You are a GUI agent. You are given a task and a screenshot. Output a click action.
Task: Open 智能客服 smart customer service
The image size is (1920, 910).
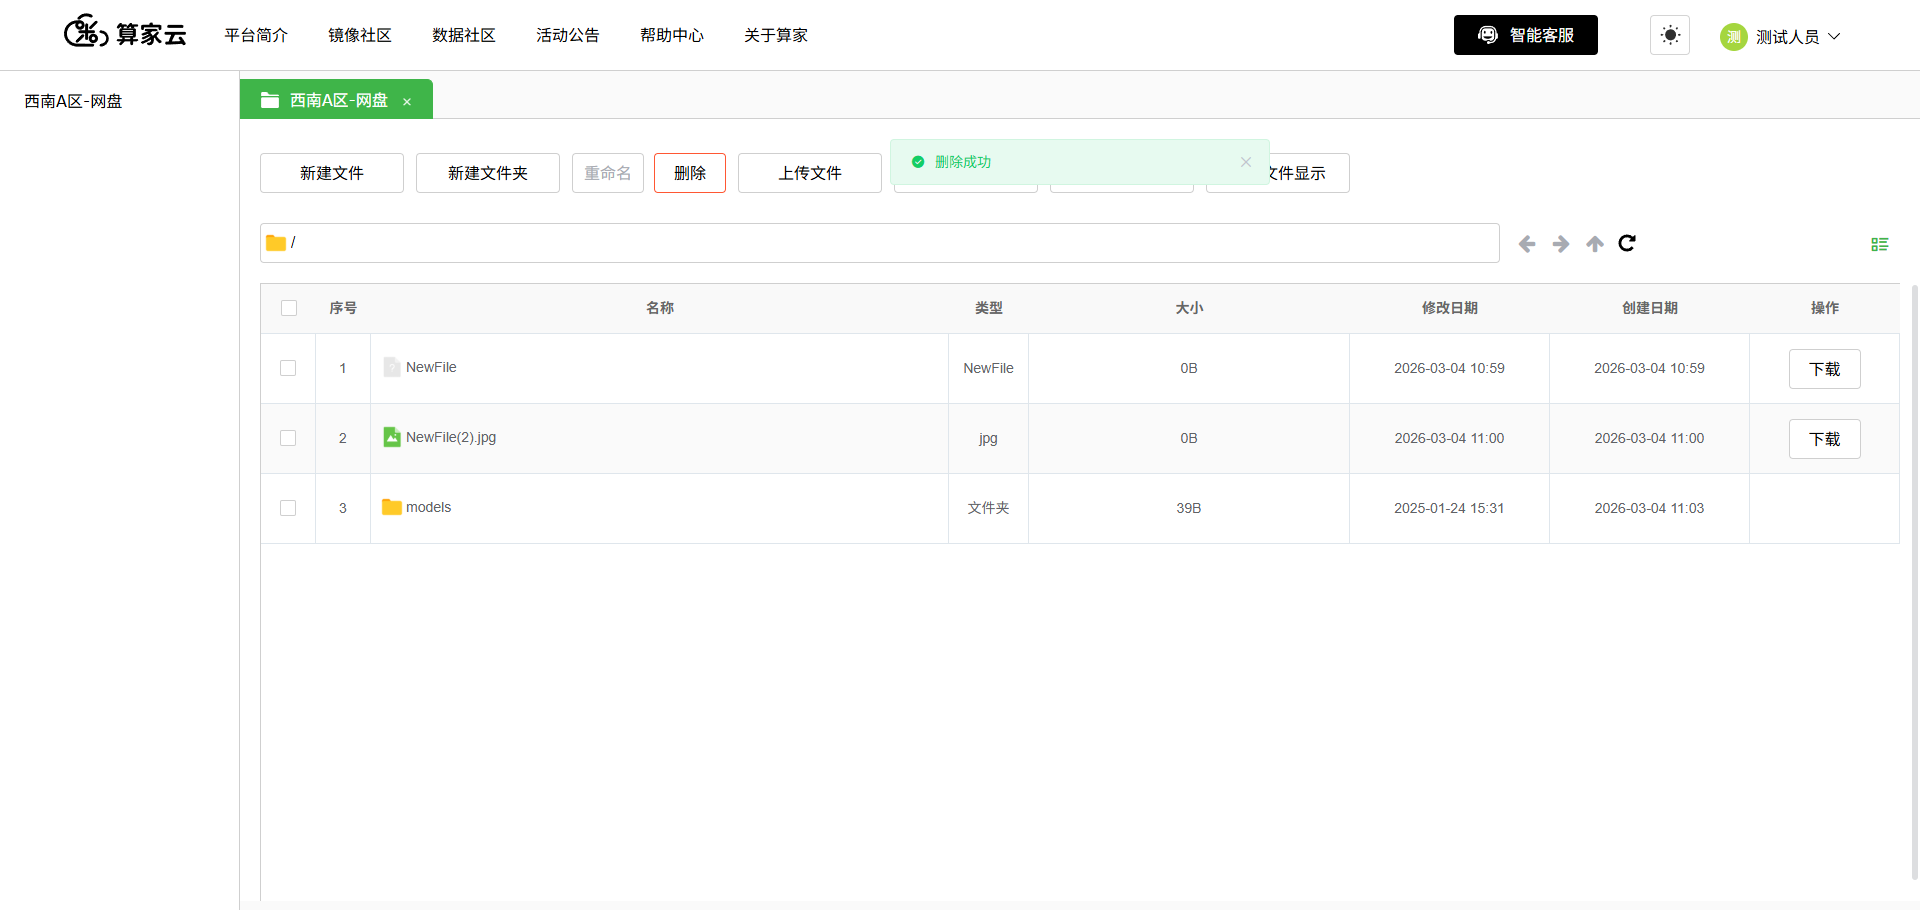point(1526,35)
